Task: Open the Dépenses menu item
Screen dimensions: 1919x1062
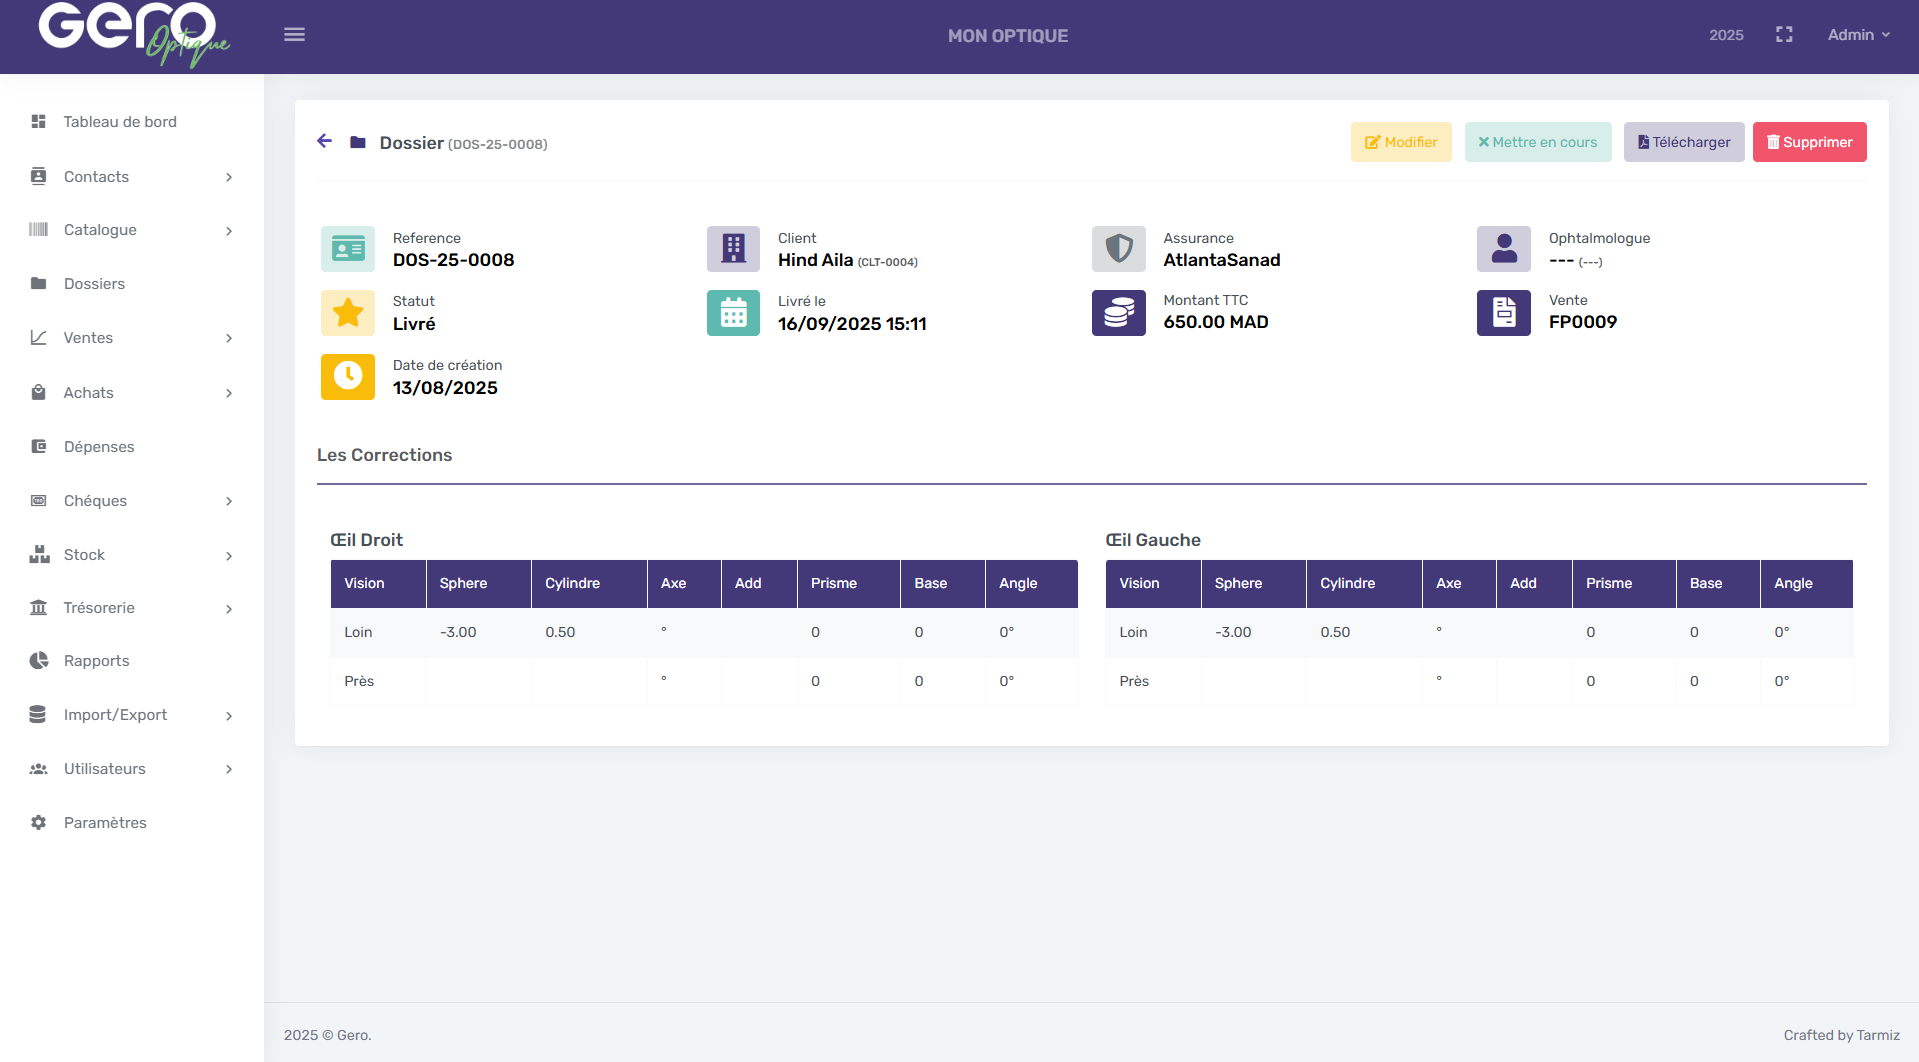Action: tap(99, 447)
